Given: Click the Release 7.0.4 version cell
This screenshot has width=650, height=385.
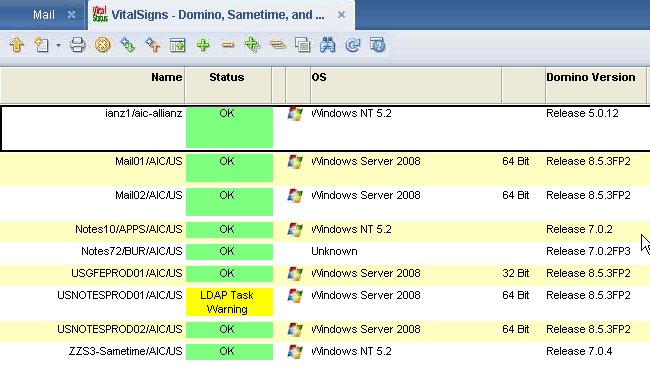Looking at the screenshot, I should (x=579, y=351).
